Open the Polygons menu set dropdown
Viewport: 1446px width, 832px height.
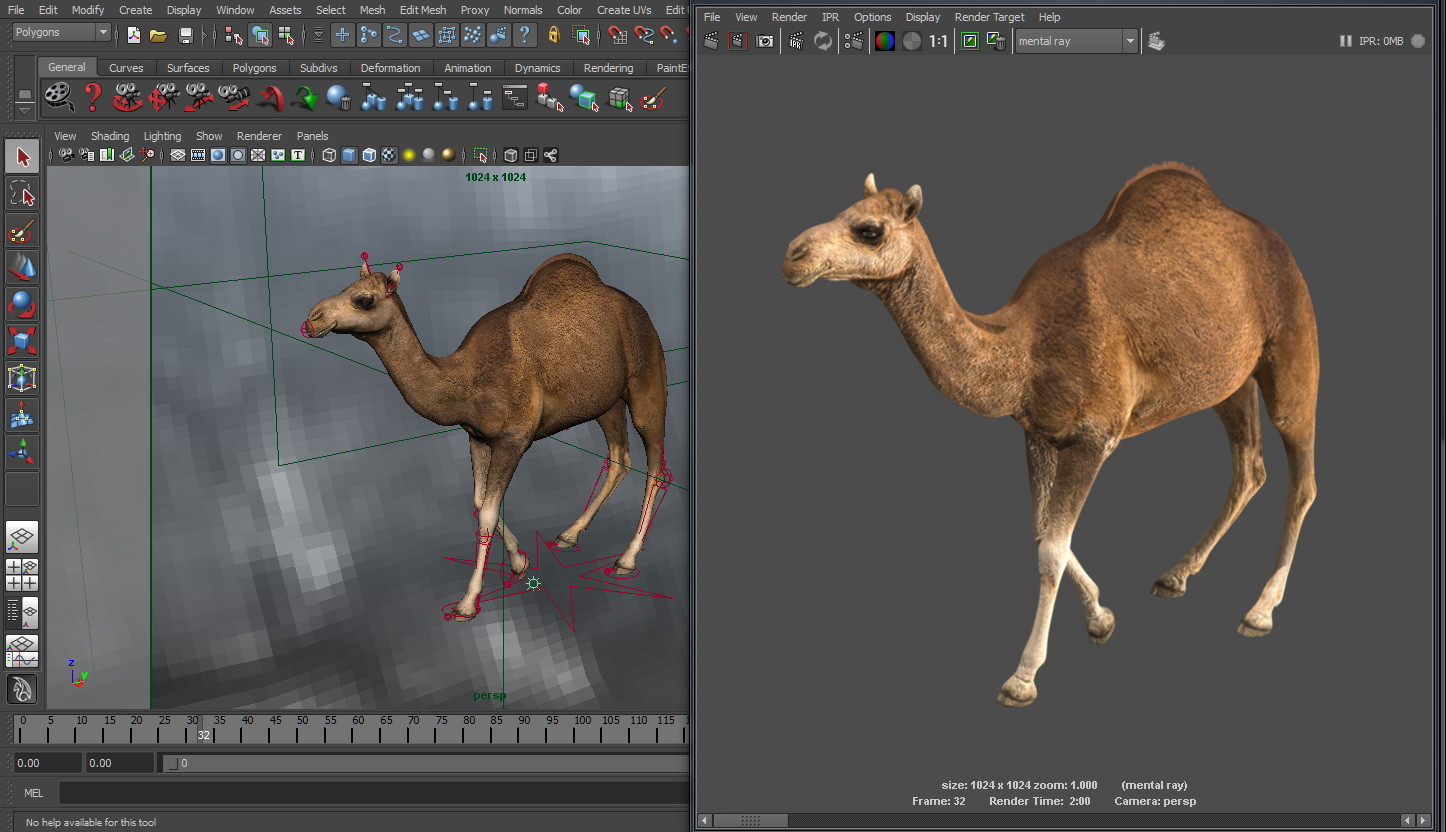(x=61, y=32)
